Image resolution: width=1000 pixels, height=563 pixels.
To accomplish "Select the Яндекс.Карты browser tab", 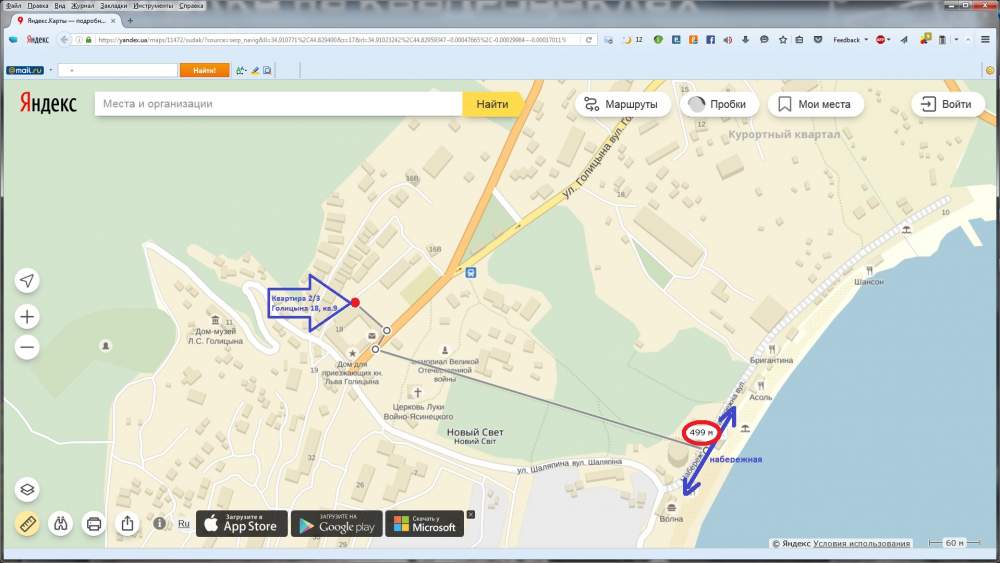I will coord(64,20).
